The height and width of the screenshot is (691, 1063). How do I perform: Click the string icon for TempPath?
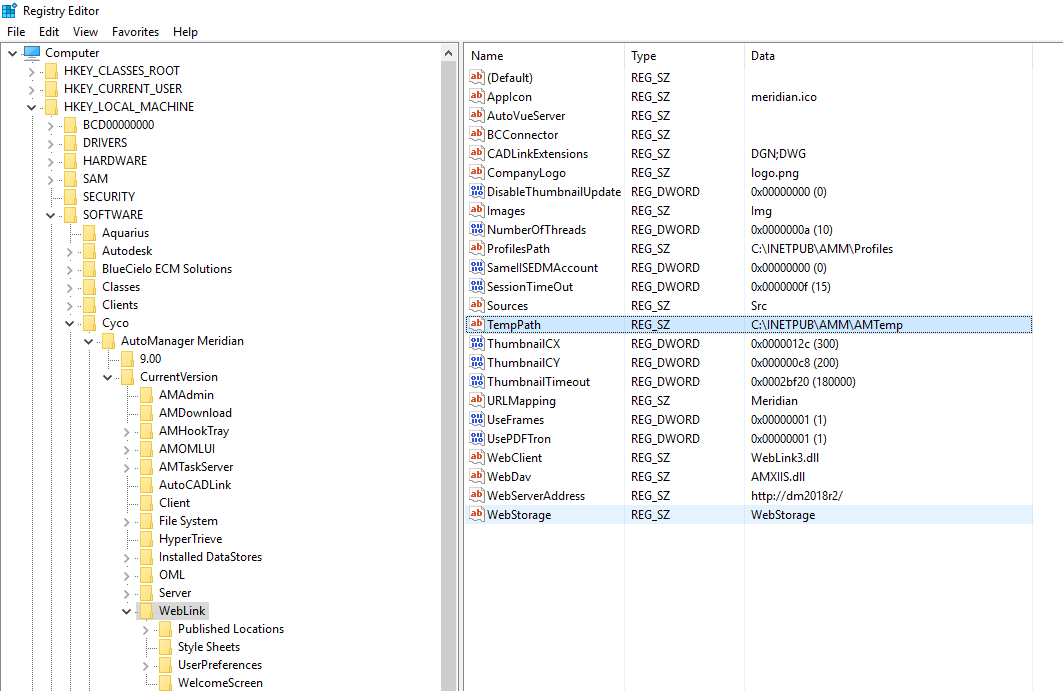coord(477,324)
